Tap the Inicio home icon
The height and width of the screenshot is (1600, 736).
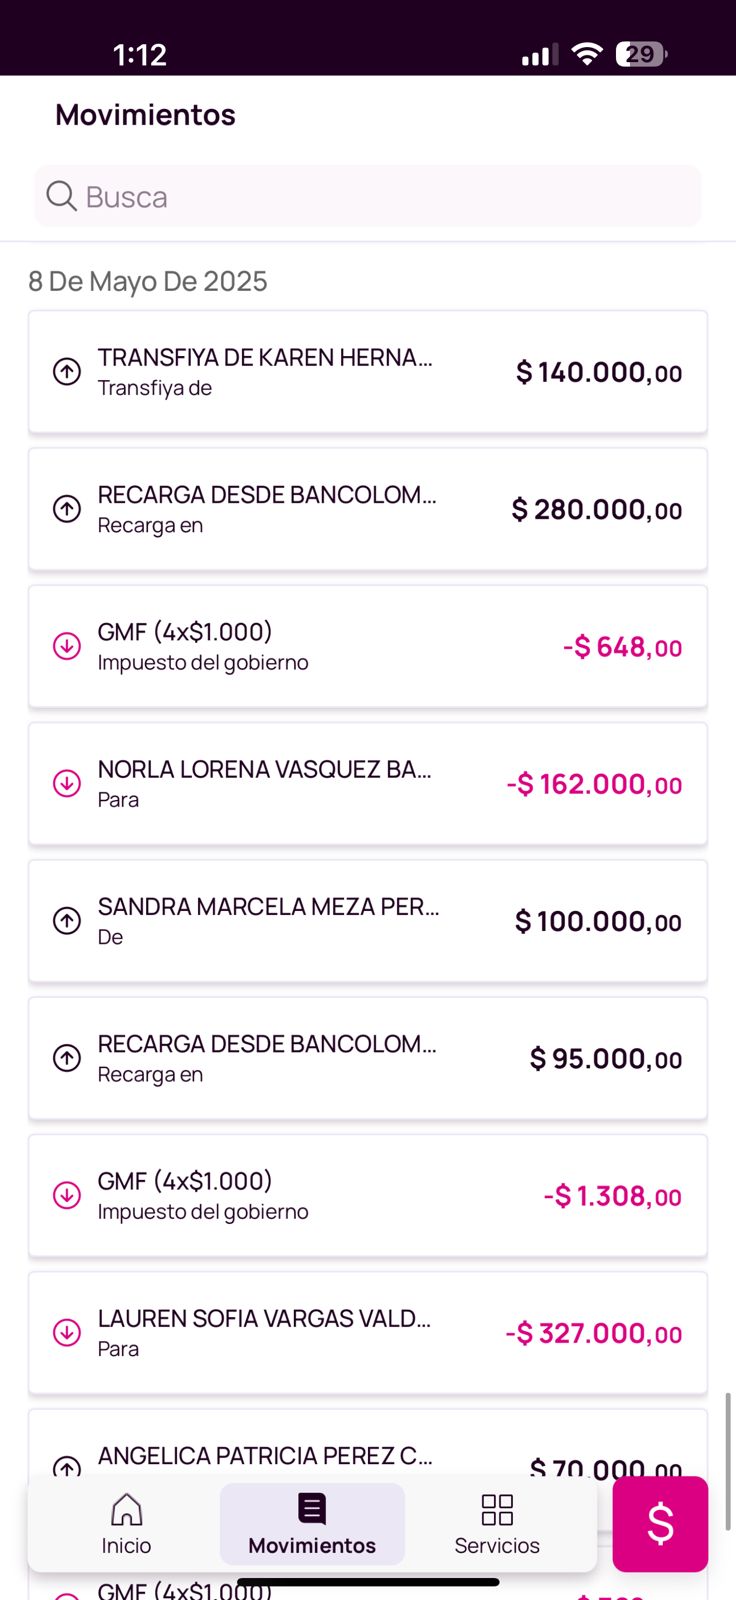click(x=126, y=1509)
